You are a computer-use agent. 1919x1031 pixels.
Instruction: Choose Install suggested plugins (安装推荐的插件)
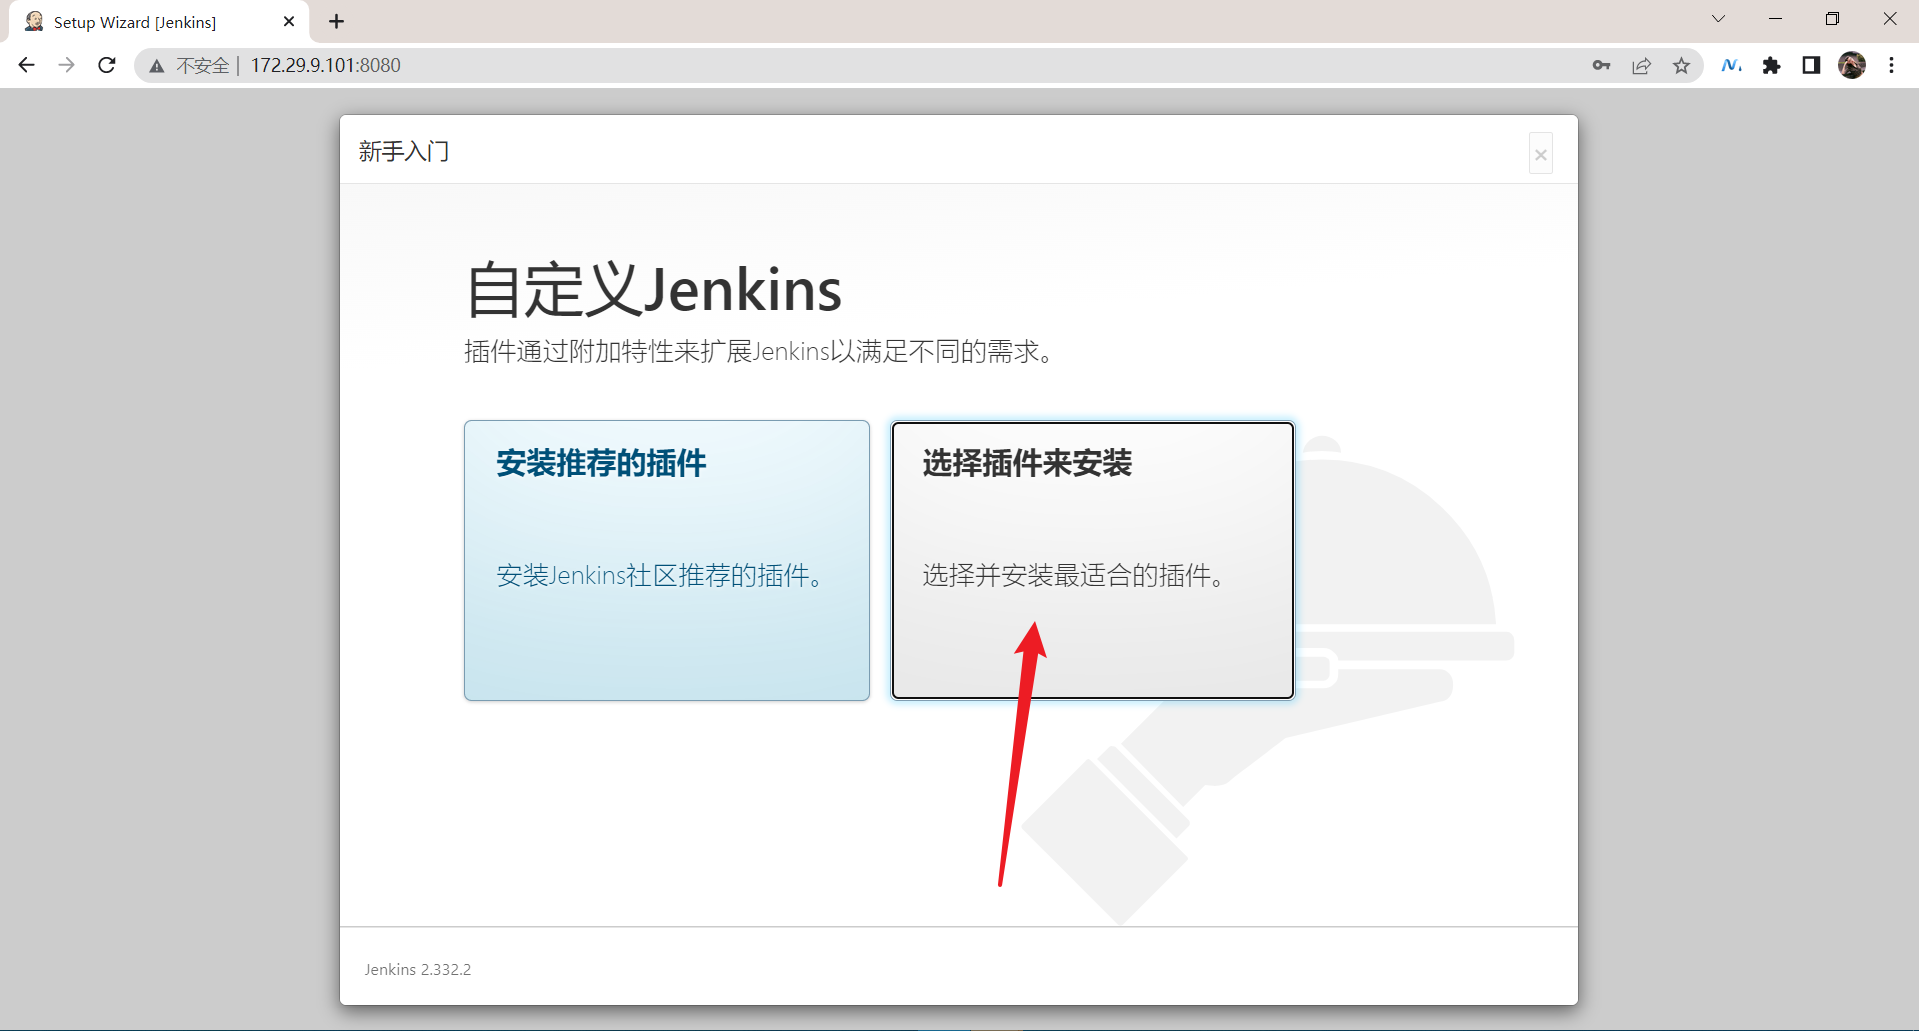666,560
